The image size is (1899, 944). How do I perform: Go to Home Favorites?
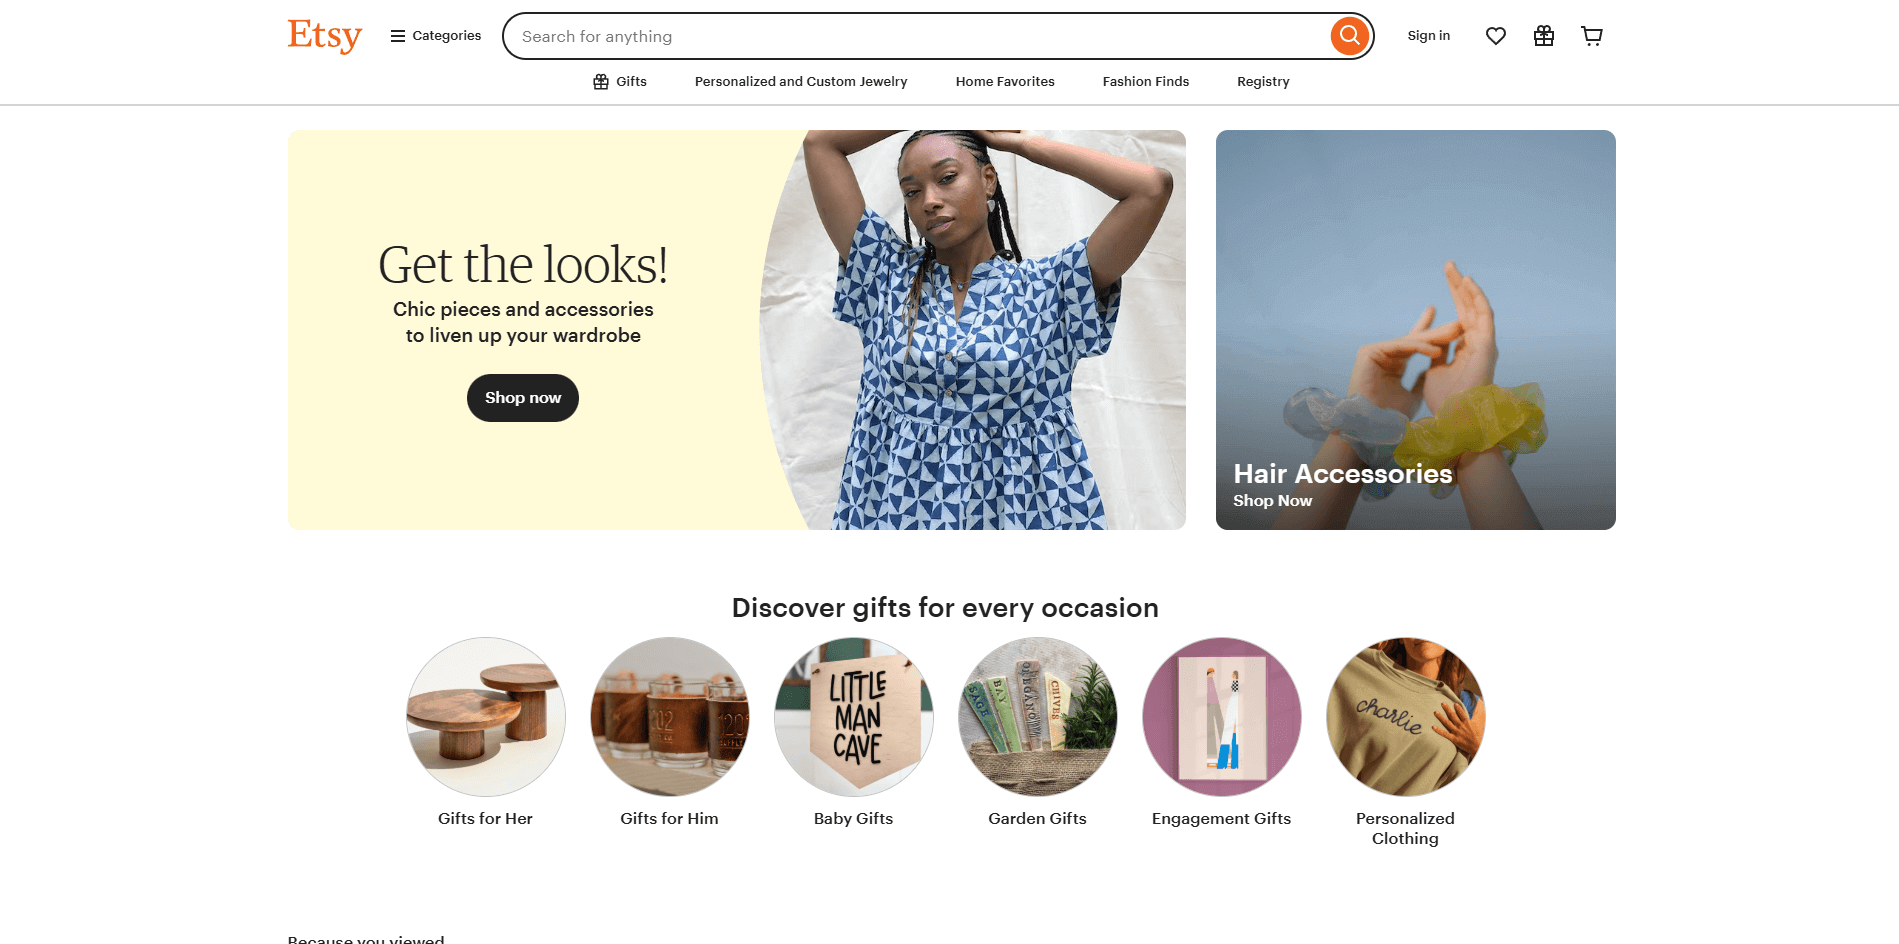(1005, 82)
